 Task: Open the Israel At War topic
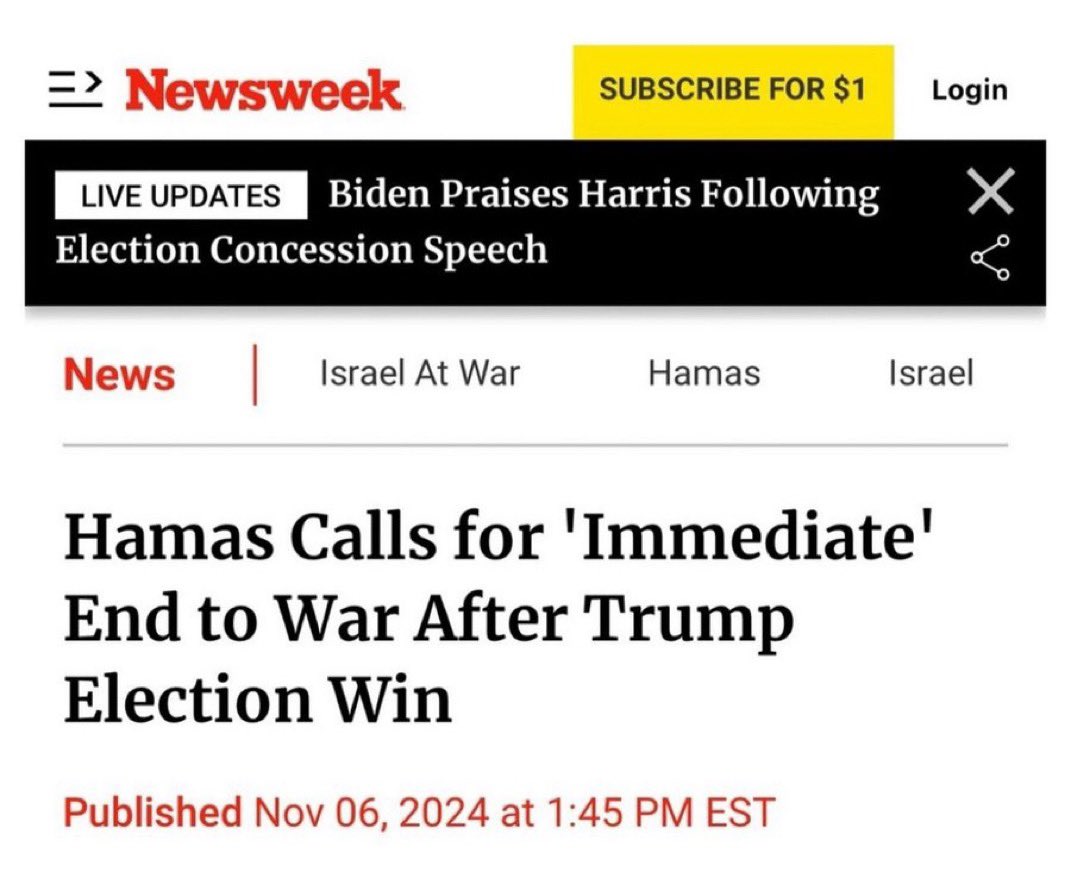pyautogui.click(x=420, y=374)
